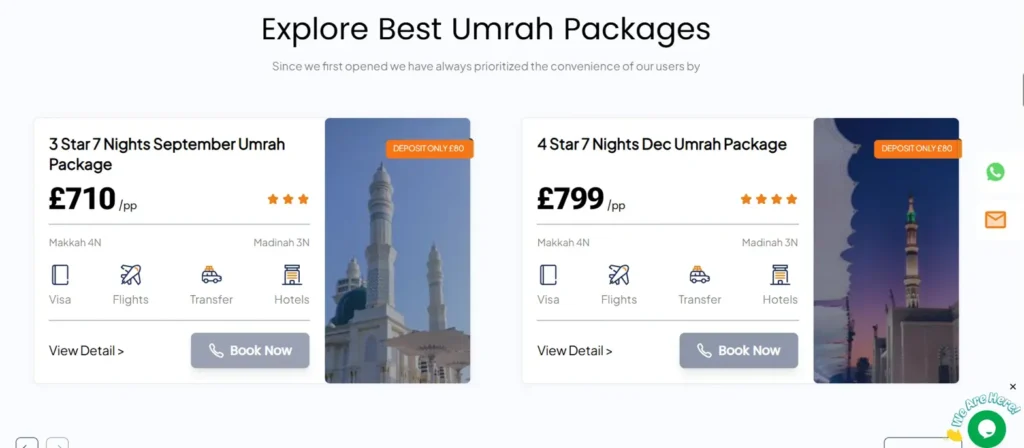Click the white mosque minaret image
Screen dimensions: 1024x448
(397, 250)
